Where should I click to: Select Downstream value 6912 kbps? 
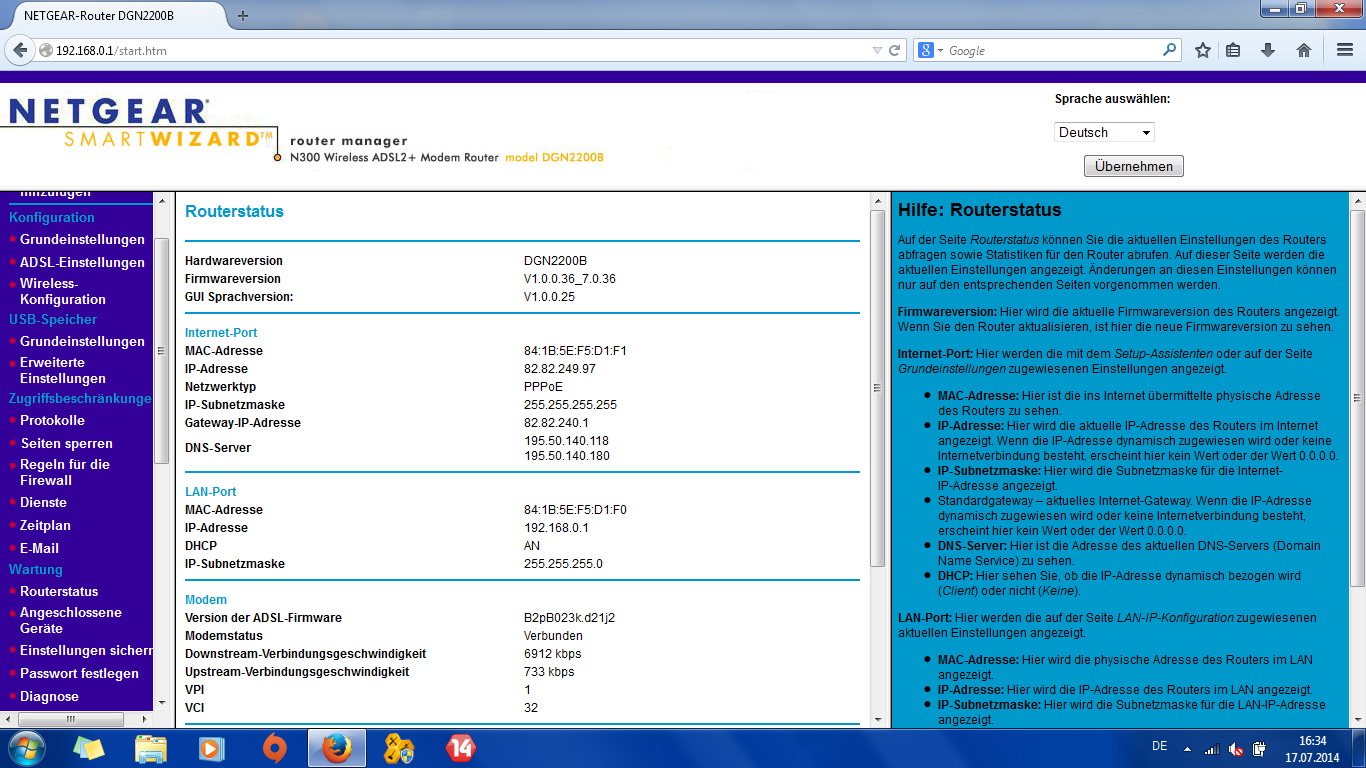click(553, 654)
